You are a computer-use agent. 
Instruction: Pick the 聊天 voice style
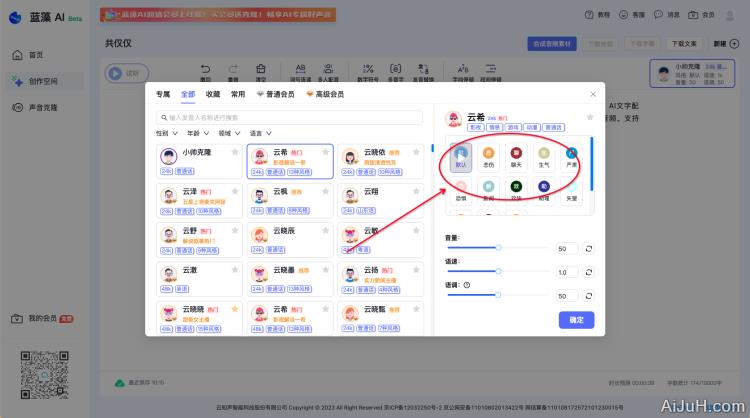pyautogui.click(x=516, y=156)
